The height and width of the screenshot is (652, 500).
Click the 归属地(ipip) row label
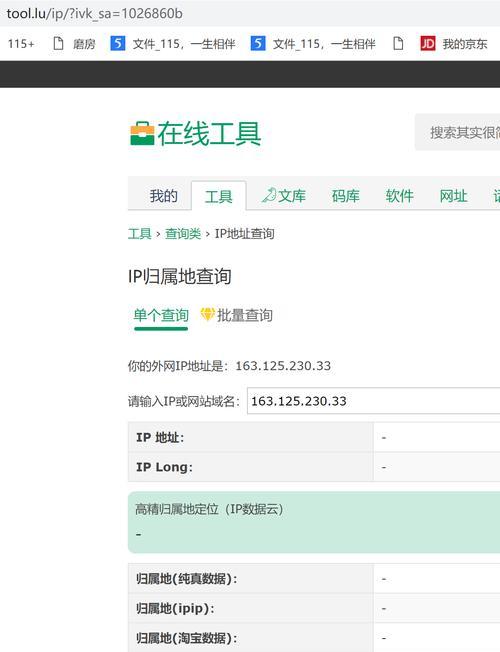(x=175, y=609)
